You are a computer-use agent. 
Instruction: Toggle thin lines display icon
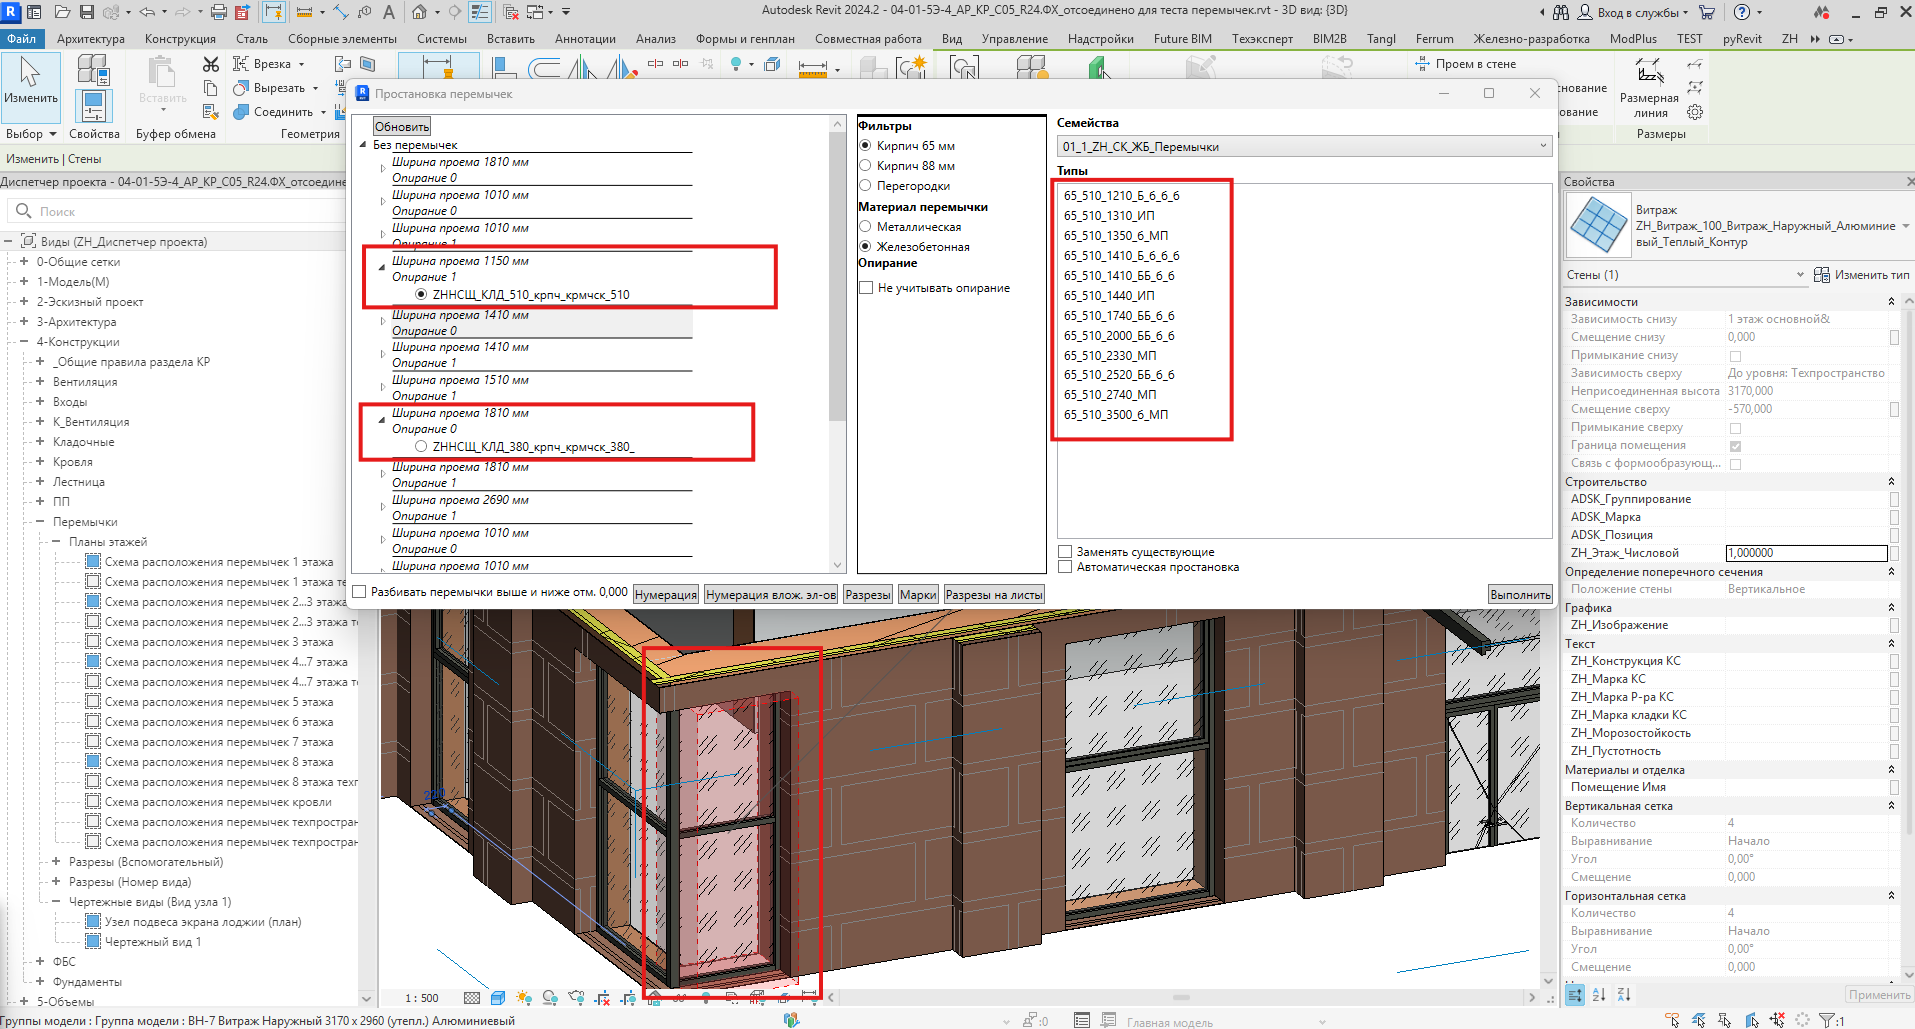point(479,12)
